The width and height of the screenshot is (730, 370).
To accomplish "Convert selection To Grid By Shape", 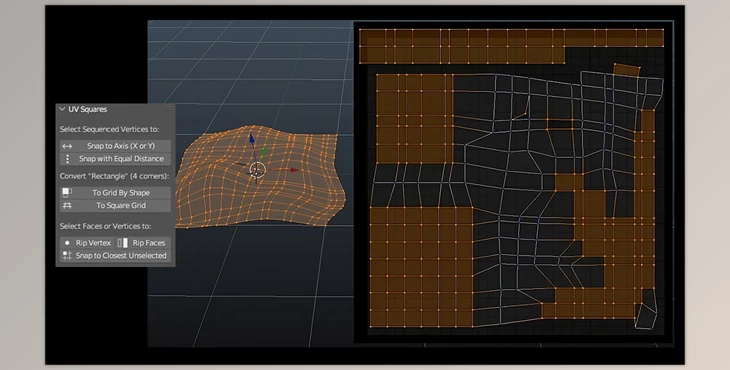I will tap(115, 193).
